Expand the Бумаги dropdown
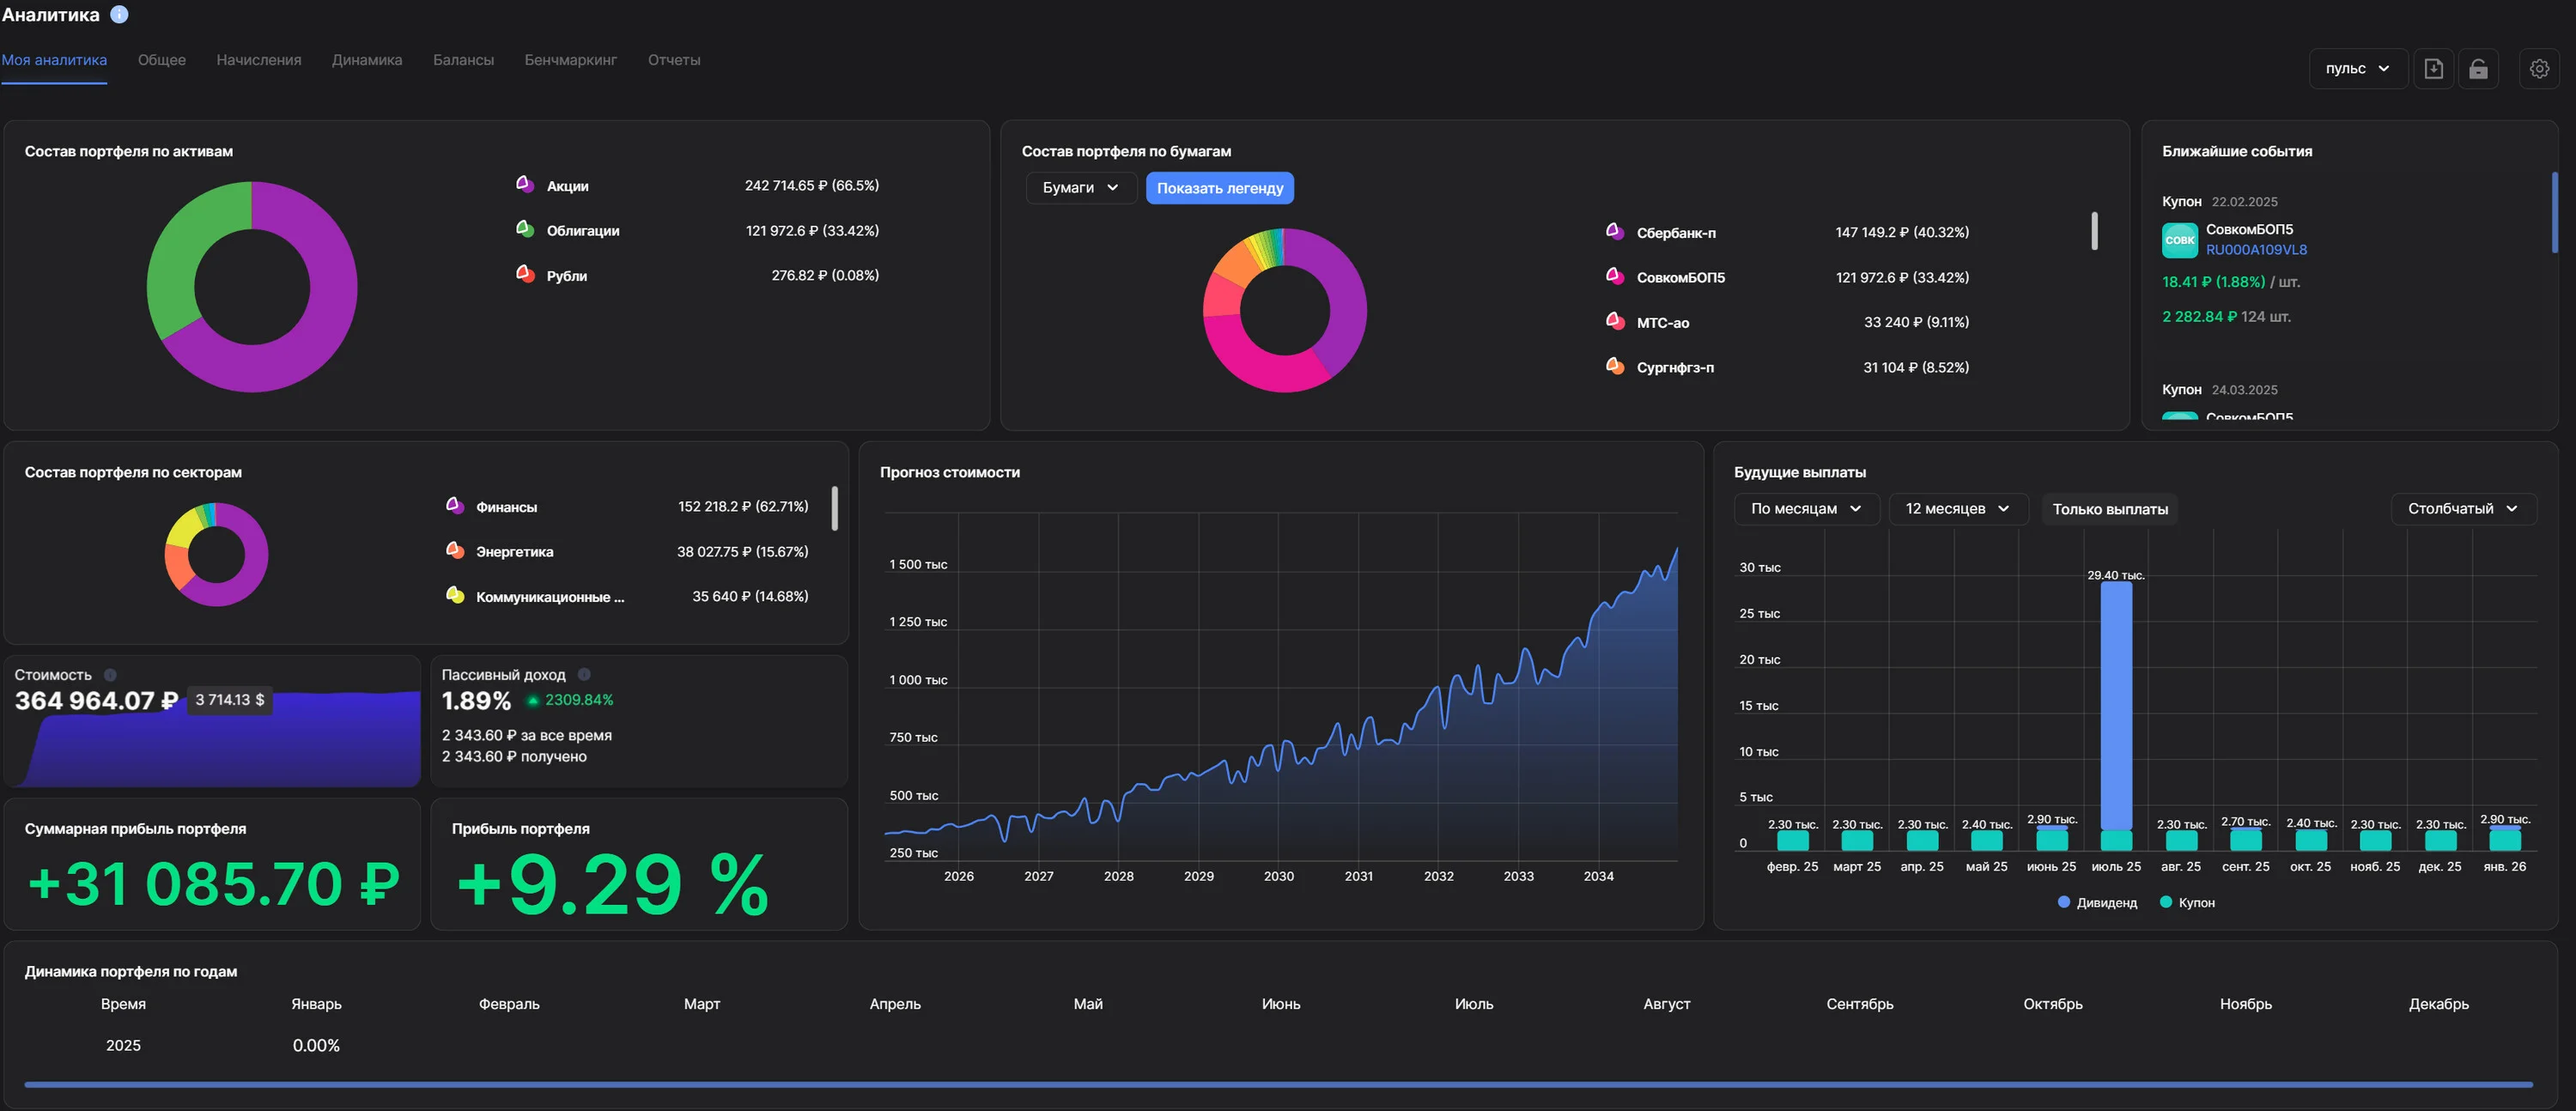 pos(1081,188)
